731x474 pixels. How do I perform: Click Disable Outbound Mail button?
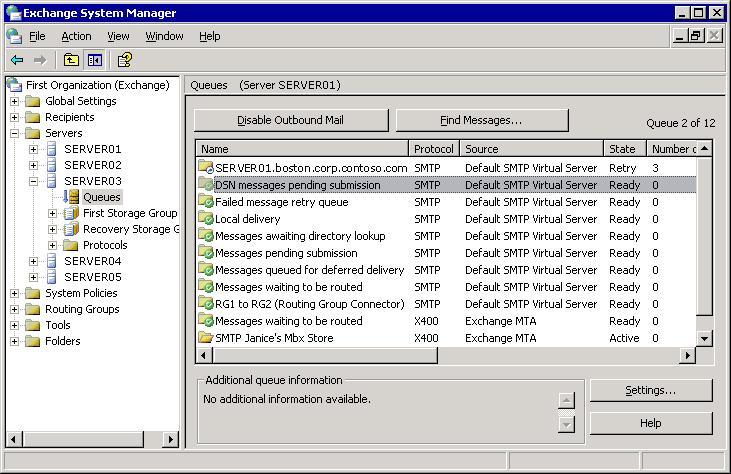(291, 120)
